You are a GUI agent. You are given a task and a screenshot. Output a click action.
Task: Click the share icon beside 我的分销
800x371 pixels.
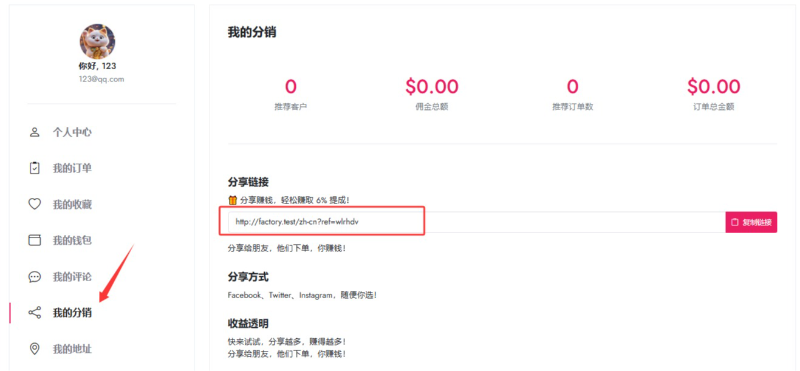coord(34,313)
